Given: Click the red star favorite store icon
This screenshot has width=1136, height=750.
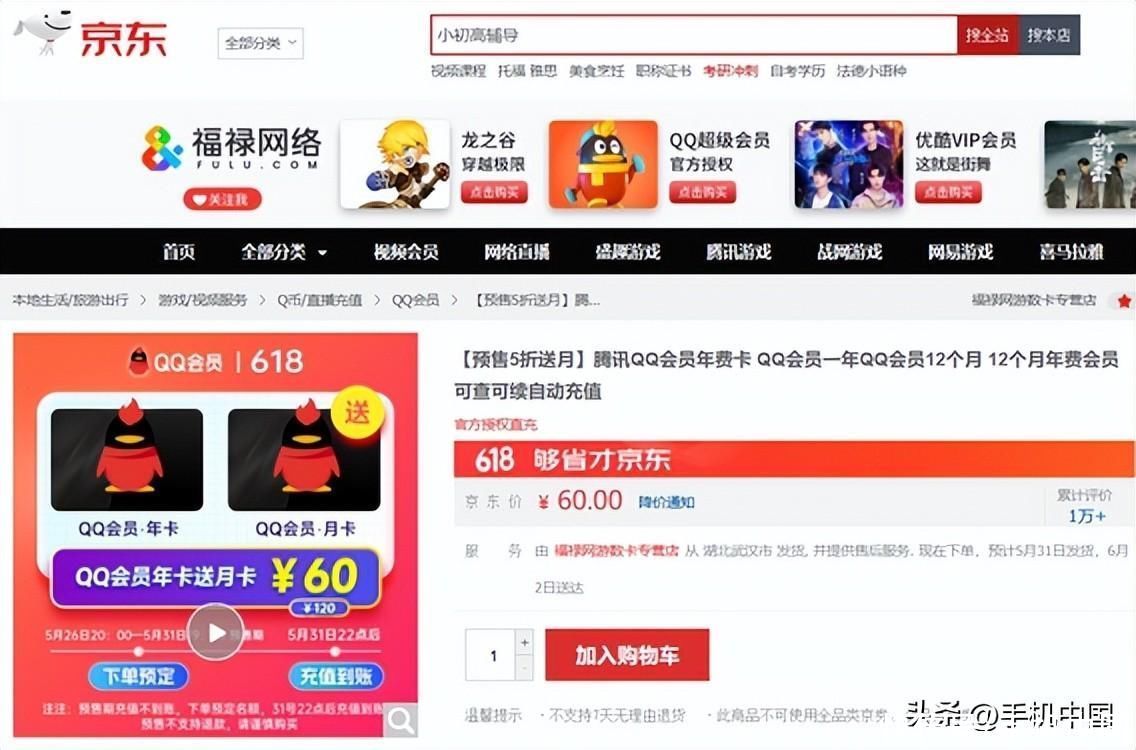Looking at the screenshot, I should click(1123, 300).
